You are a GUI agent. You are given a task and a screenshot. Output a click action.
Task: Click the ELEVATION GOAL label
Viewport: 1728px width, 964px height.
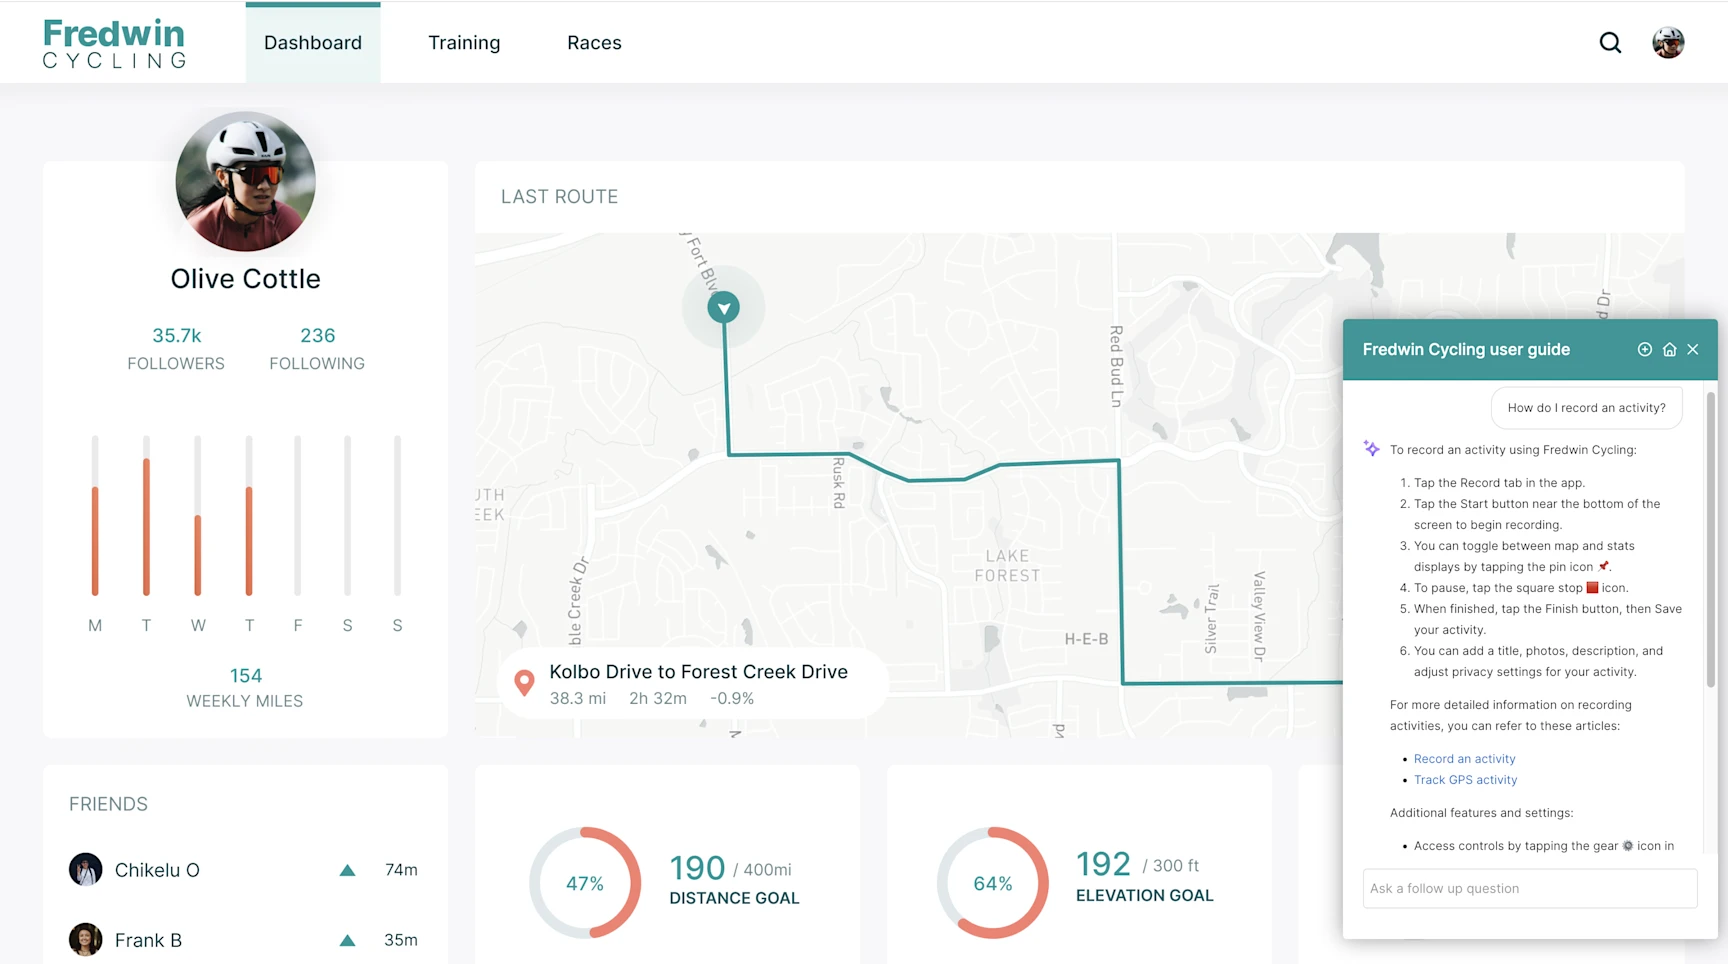1144,895
